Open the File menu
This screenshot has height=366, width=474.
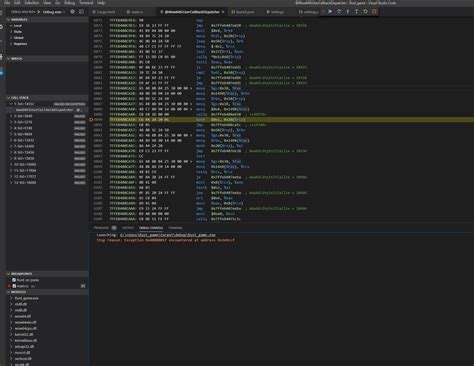[7, 3]
